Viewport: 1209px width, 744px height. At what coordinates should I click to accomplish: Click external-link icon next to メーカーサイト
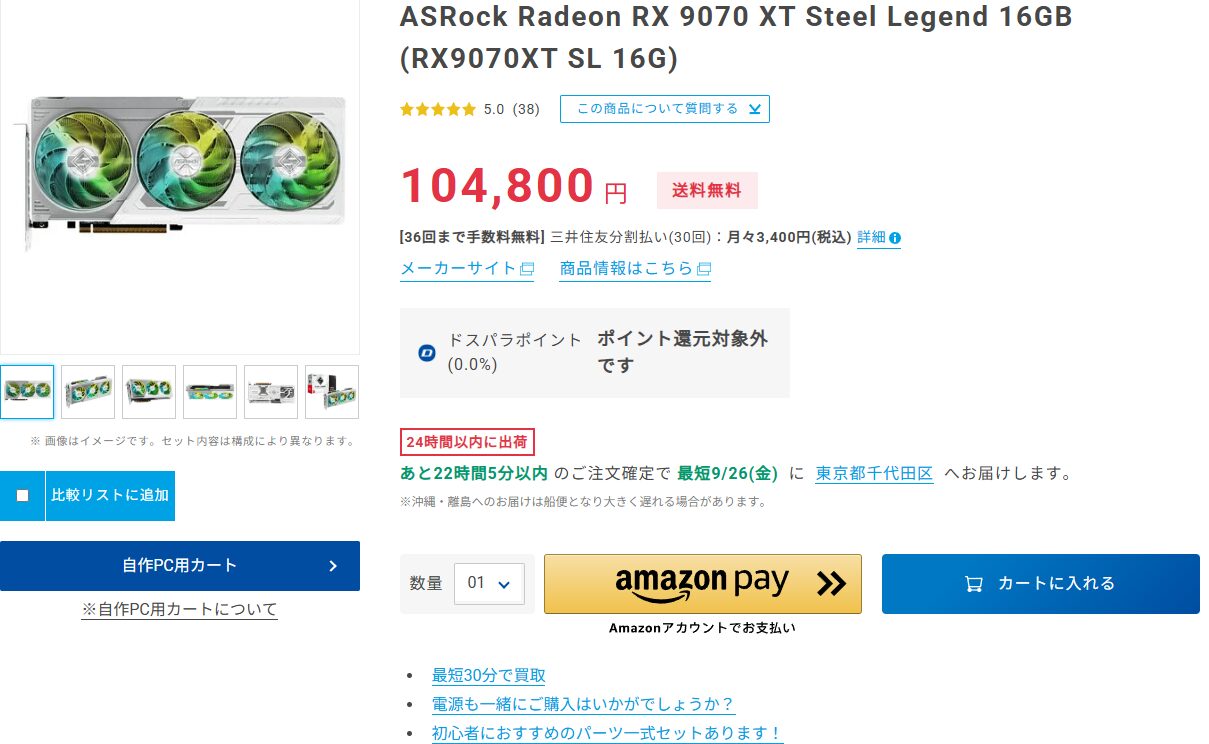click(527, 269)
